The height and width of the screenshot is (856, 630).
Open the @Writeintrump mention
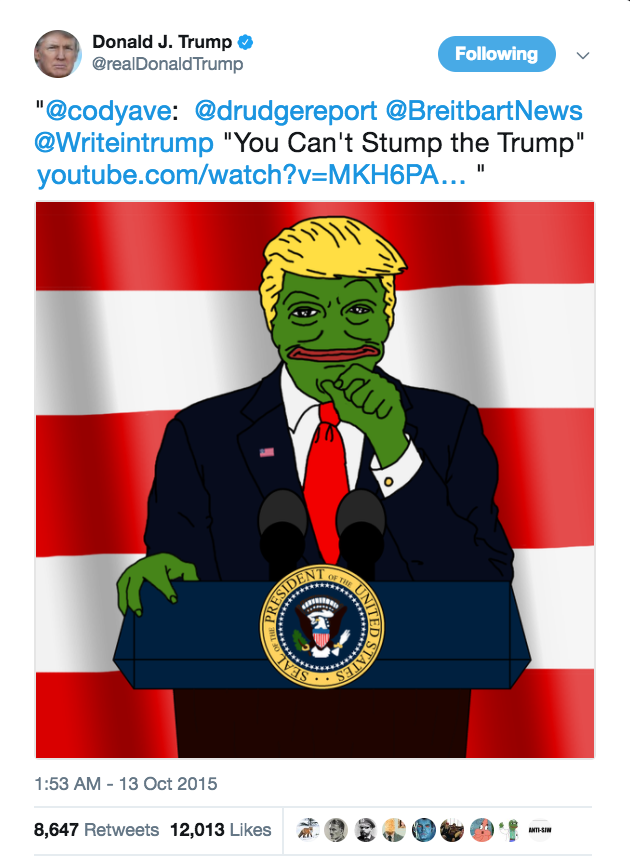tap(124, 143)
